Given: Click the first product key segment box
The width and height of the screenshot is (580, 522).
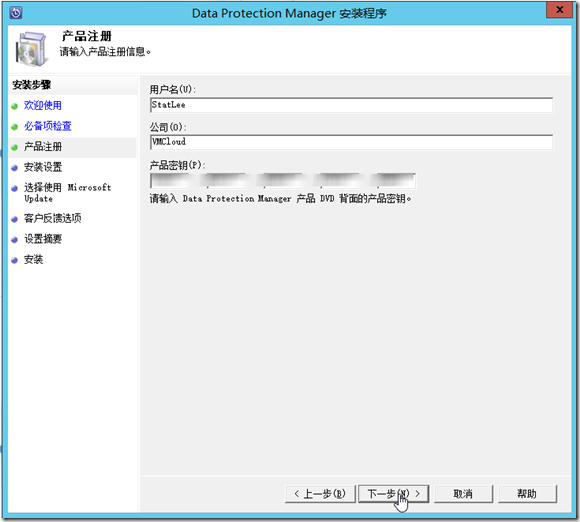Looking at the screenshot, I should [170, 181].
